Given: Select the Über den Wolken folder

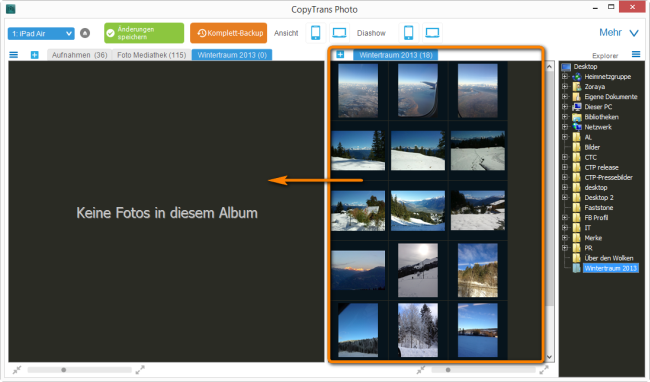Looking at the screenshot, I should [609, 258].
